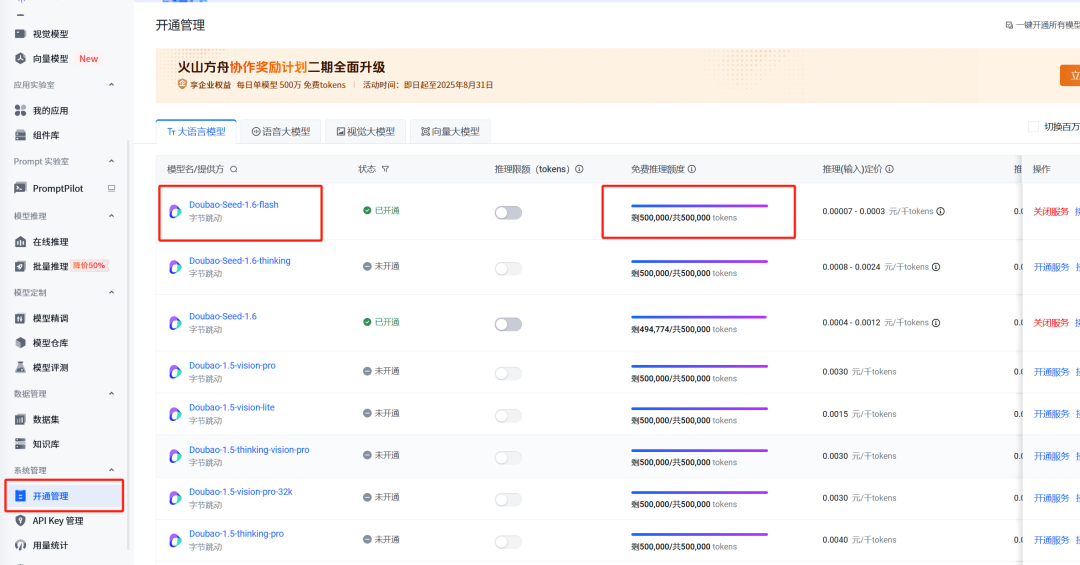The width and height of the screenshot is (1080, 565).
Task: Toggle 推理限额 switch for Doubao-1.5-thinking-vision-pro
Action: 508,458
